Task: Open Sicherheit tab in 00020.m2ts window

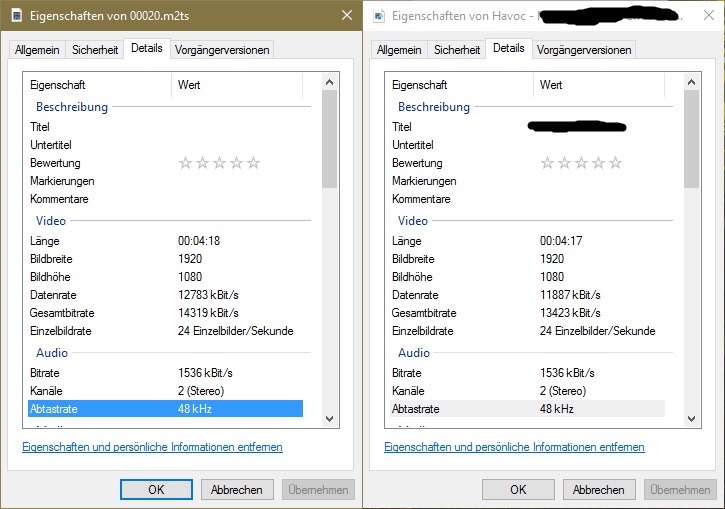Action: tap(95, 50)
